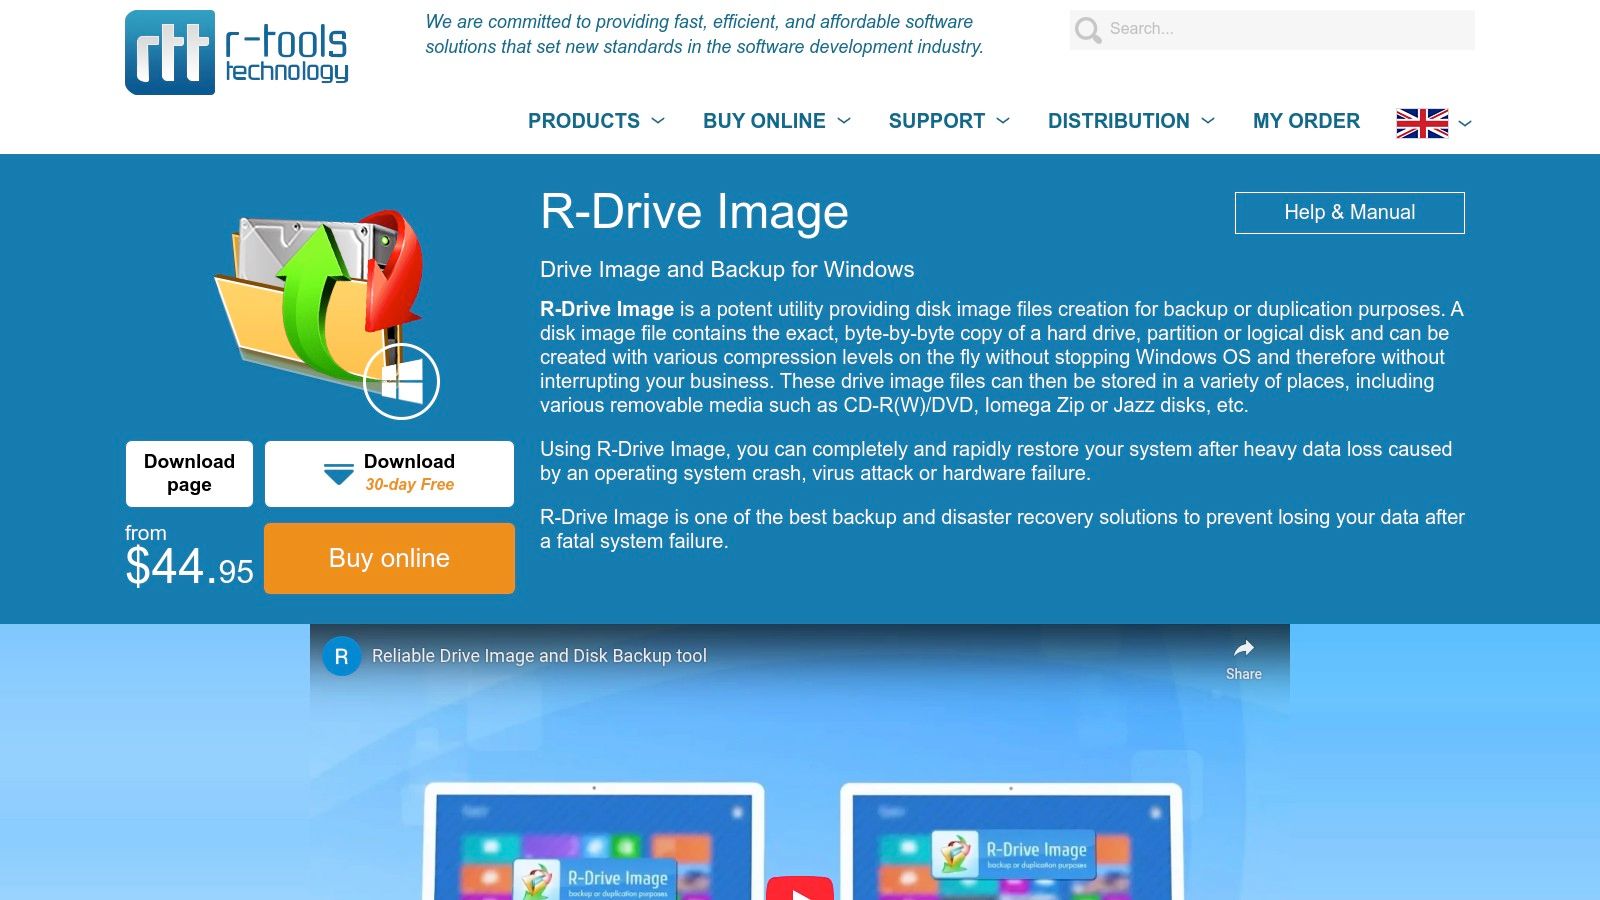The width and height of the screenshot is (1600, 900).
Task: Share the video using Share icon
Action: tap(1244, 659)
